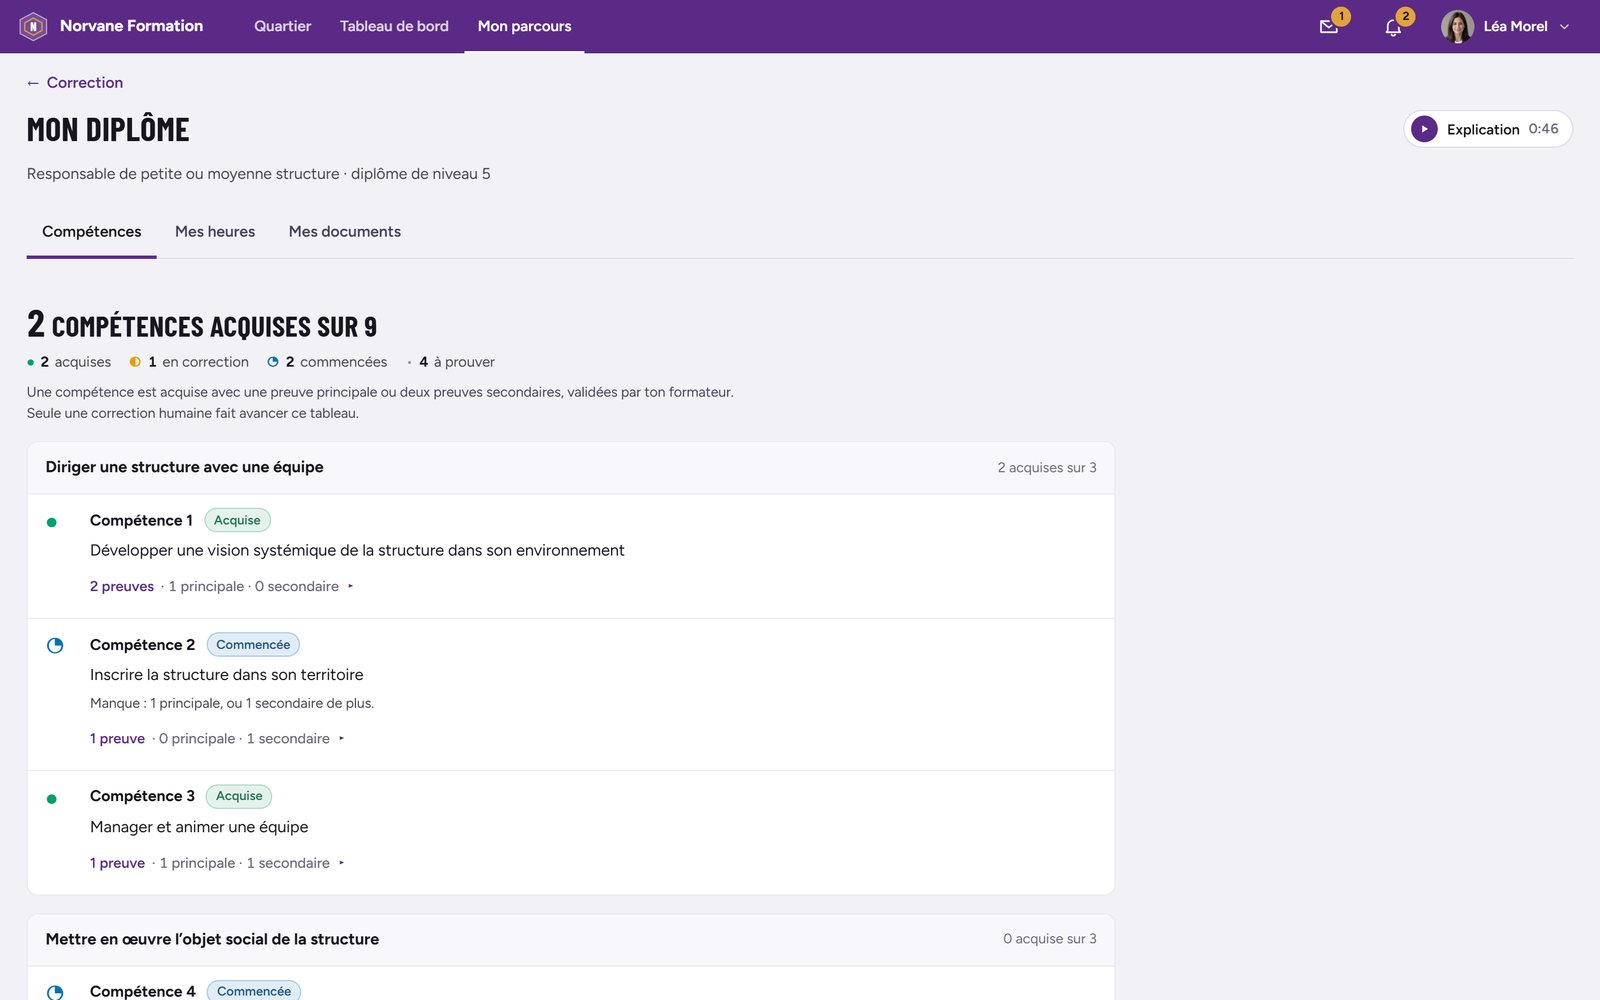The height and width of the screenshot is (1000, 1600).
Task: Open the 1 preuve link under Compétence 3
Action: click(117, 863)
